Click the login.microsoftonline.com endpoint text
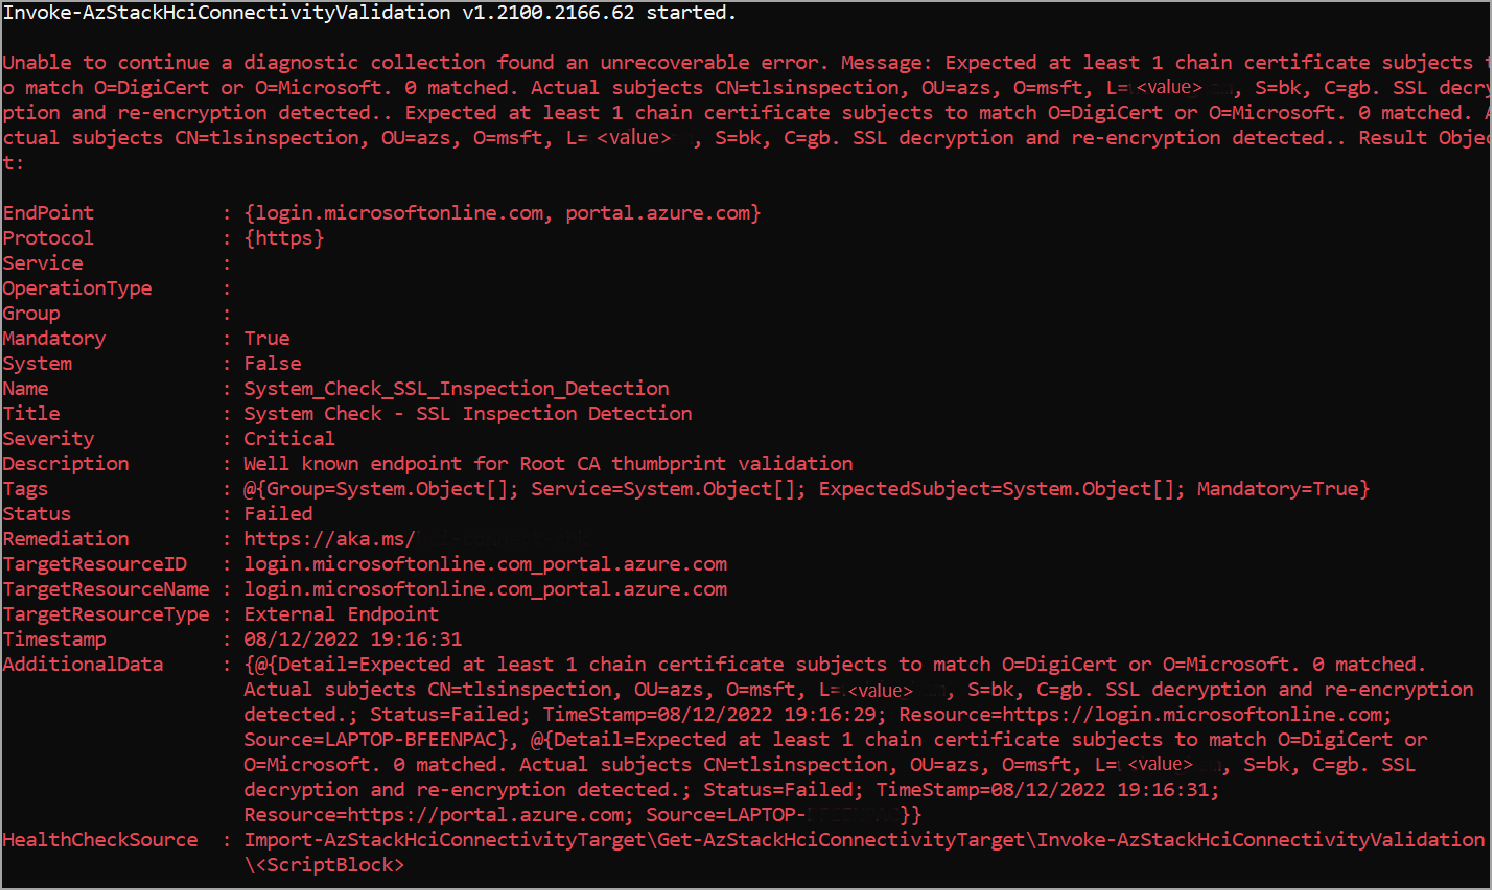The image size is (1492, 890). coord(400,213)
